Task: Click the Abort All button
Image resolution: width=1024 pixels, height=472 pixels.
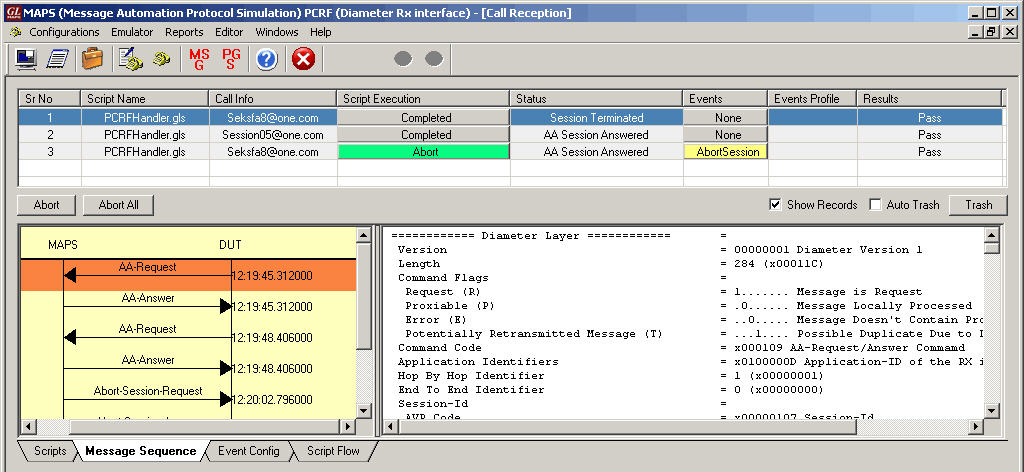Action: coord(118,205)
